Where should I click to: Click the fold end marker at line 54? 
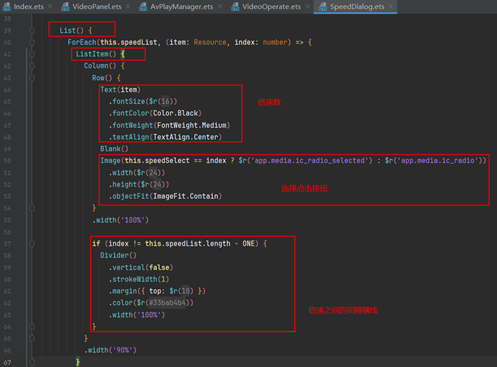click(32, 208)
